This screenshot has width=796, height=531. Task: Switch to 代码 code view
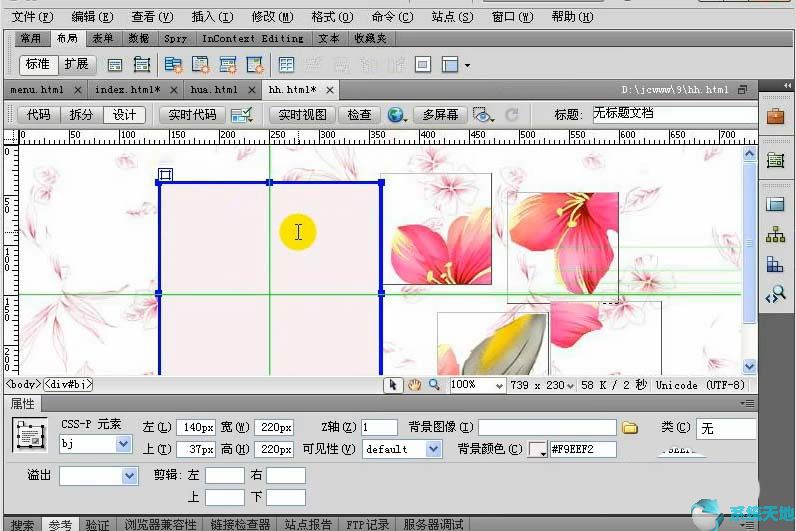(x=39, y=115)
